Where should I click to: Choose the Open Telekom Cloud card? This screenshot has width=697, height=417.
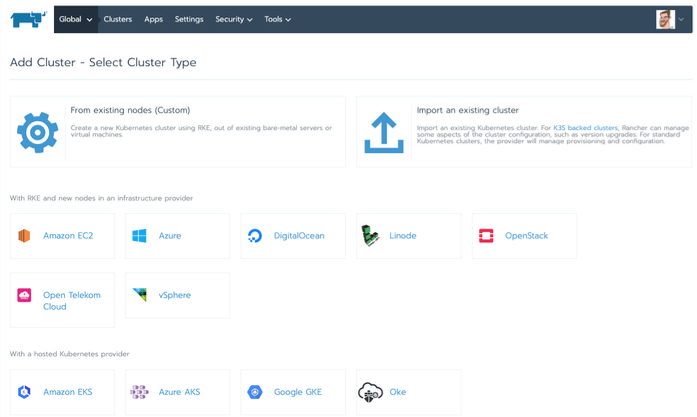[62, 300]
